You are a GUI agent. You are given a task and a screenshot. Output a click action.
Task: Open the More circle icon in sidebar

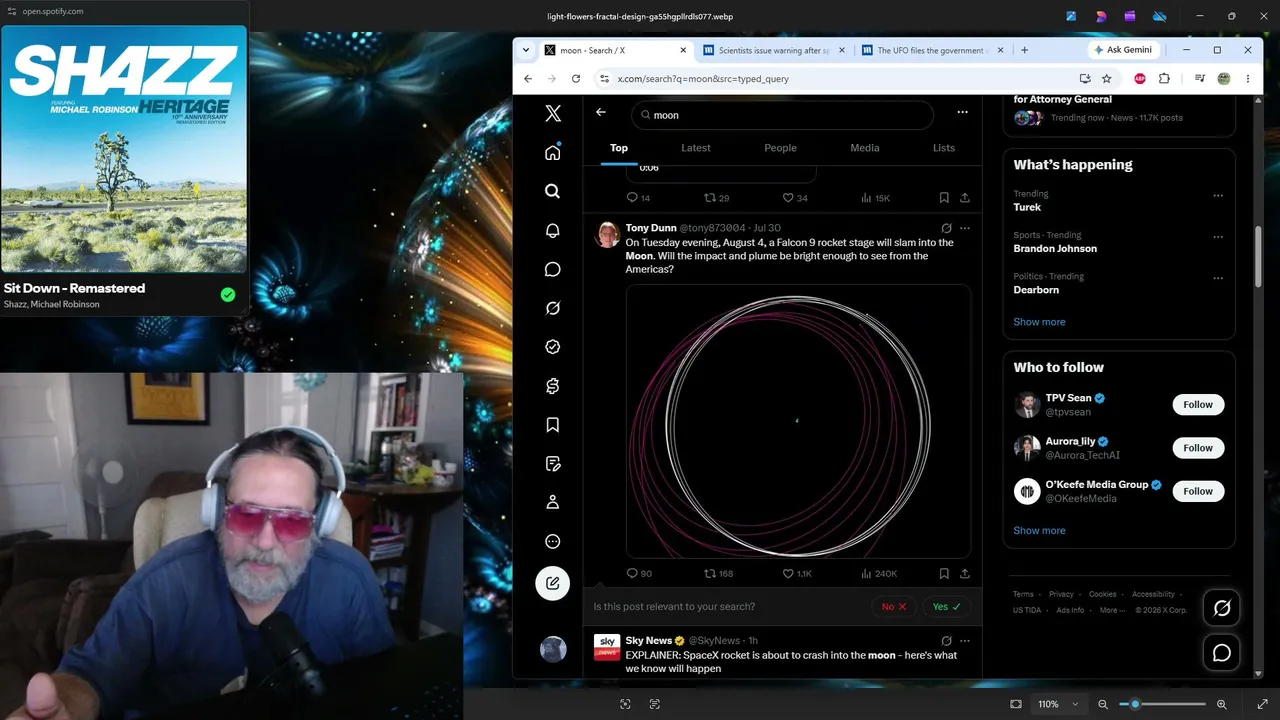(552, 541)
